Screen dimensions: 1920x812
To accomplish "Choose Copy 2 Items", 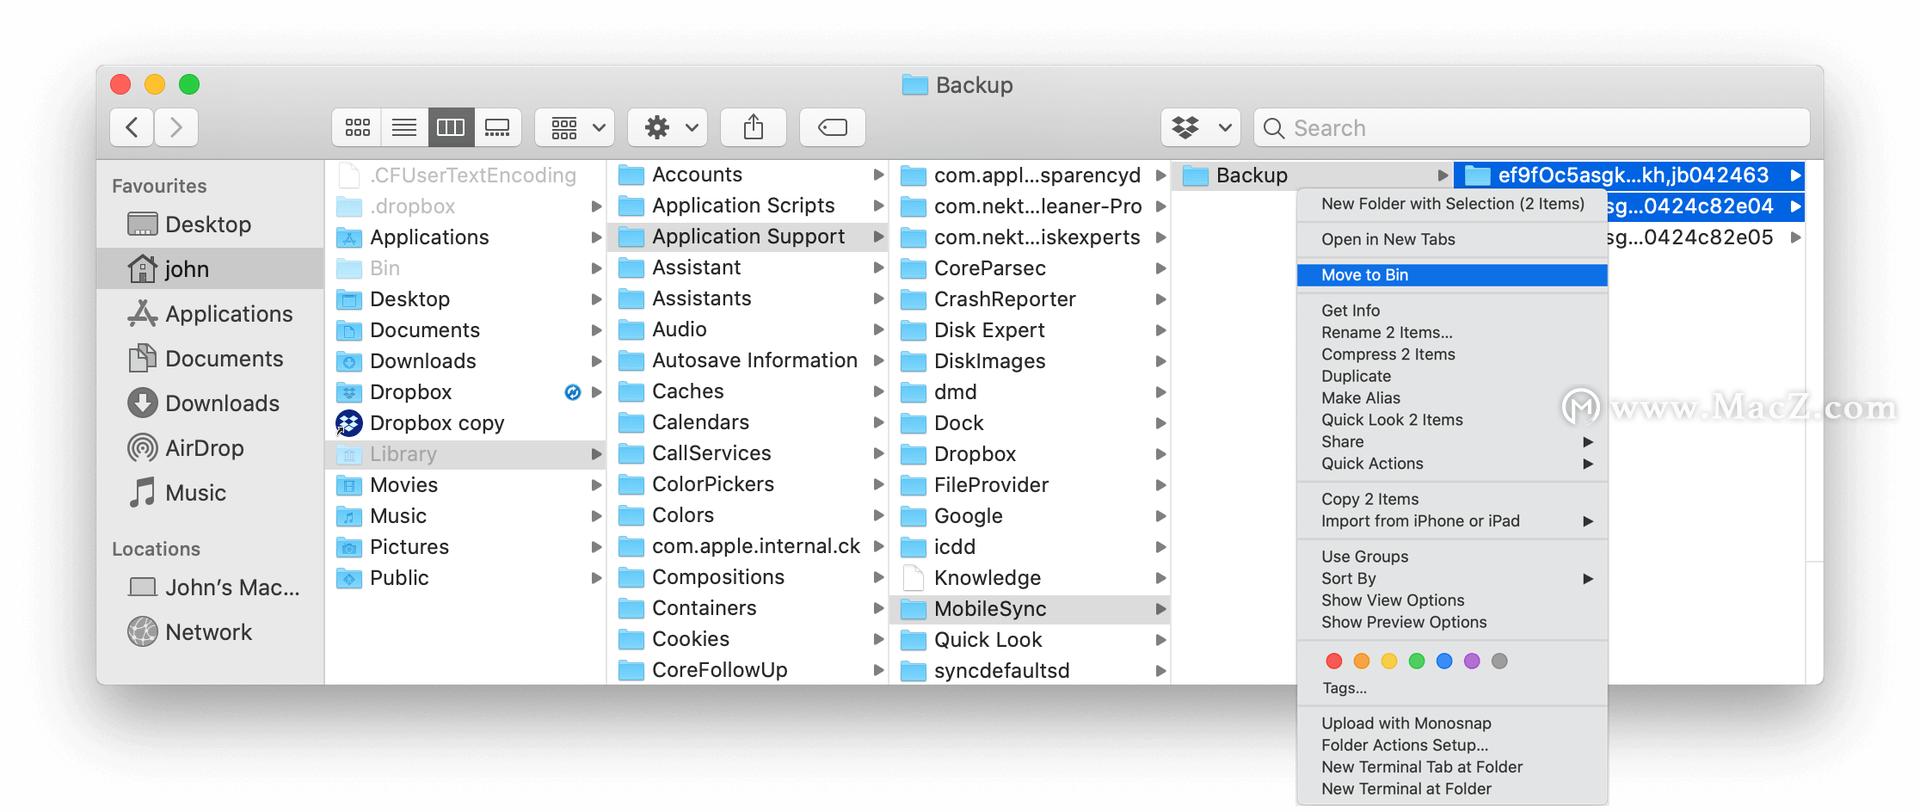I will coord(1452,500).
